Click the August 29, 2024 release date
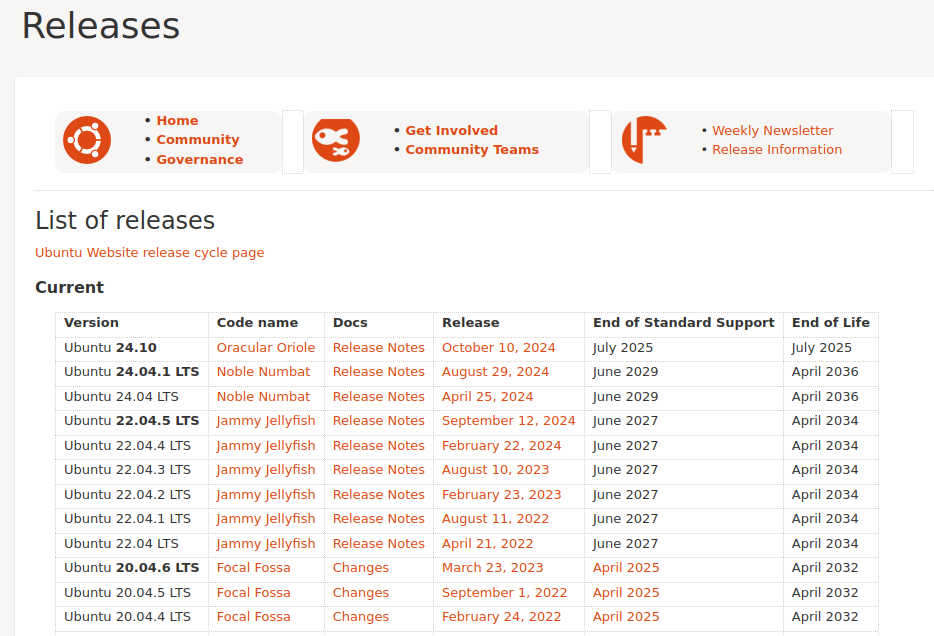934x636 pixels. point(495,372)
